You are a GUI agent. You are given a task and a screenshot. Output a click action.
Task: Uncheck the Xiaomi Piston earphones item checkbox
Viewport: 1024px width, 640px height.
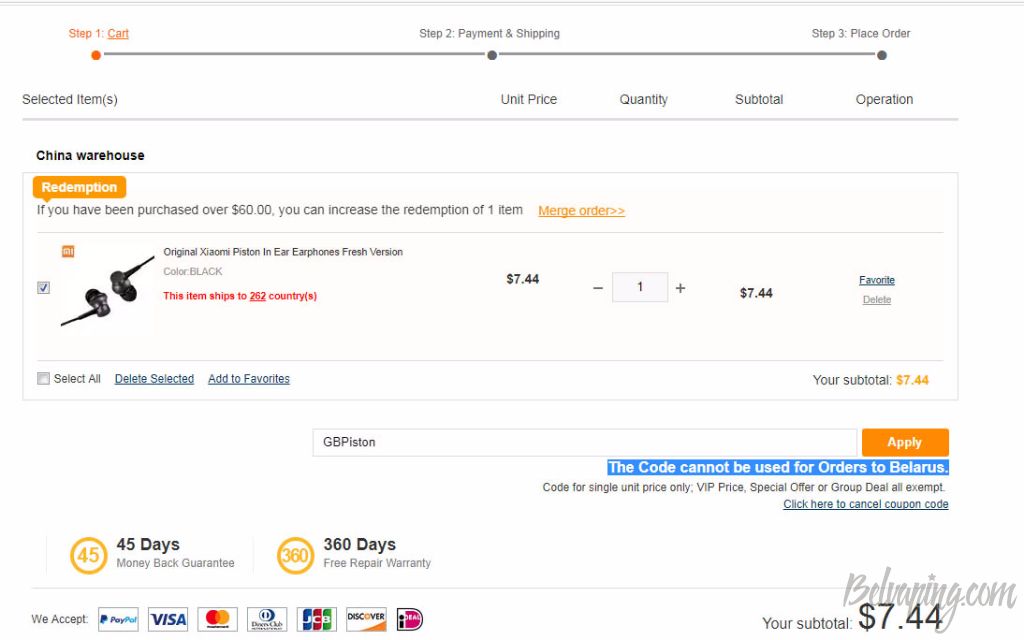pos(44,287)
